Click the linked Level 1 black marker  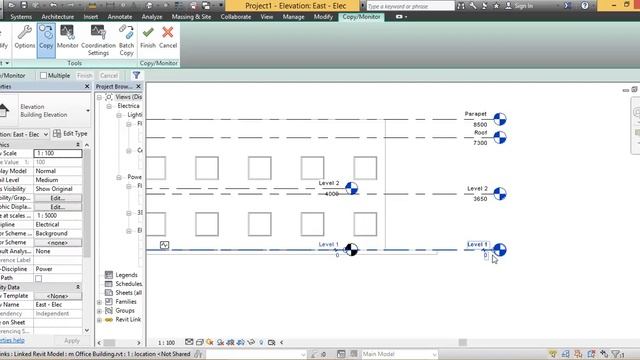[351, 249]
